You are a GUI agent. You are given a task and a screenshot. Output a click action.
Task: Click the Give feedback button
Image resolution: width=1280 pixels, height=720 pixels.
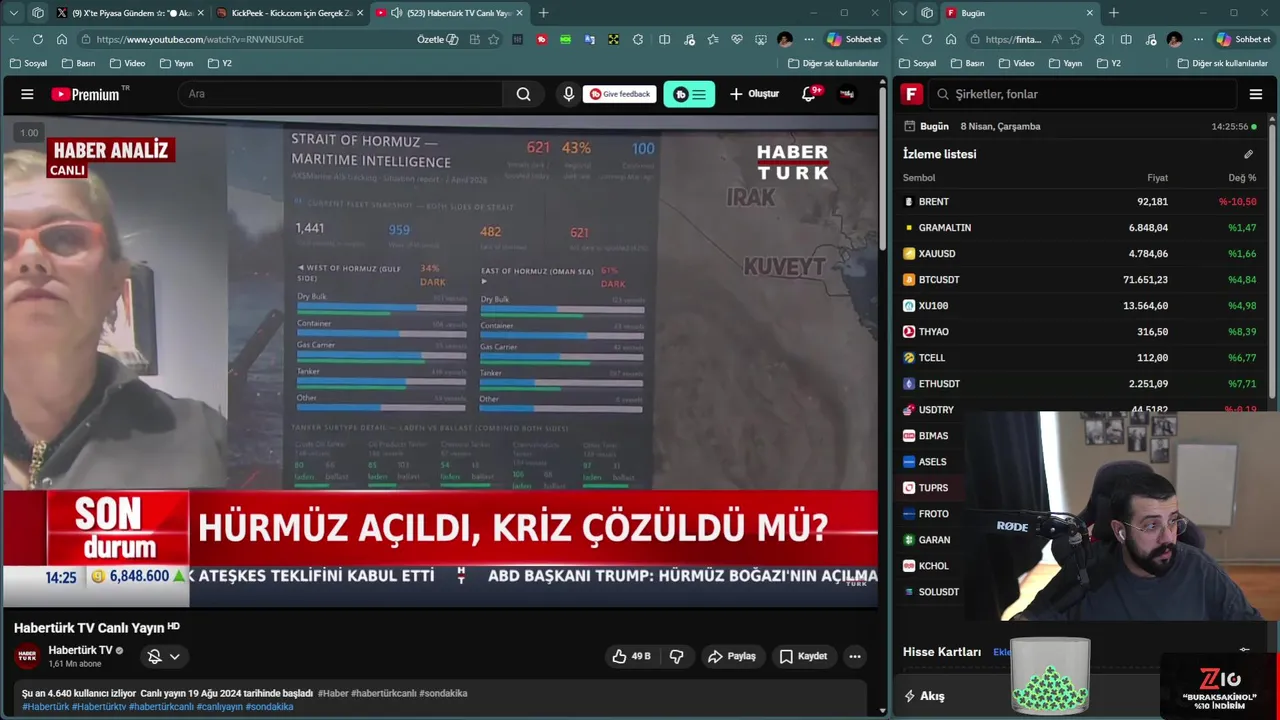click(619, 94)
